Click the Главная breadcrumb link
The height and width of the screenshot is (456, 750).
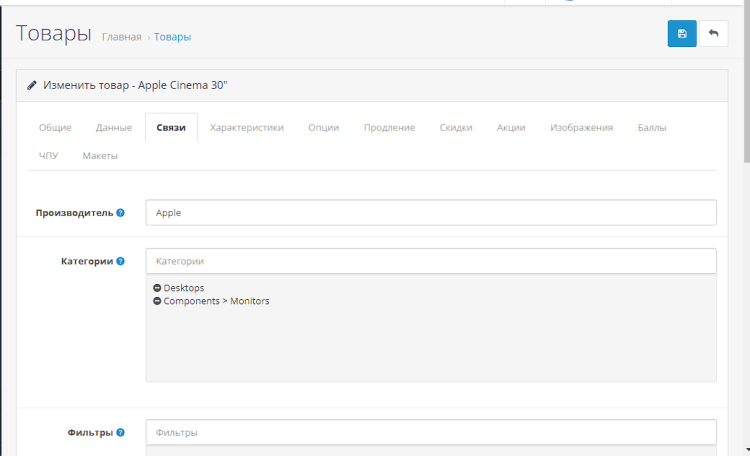[x=121, y=37]
